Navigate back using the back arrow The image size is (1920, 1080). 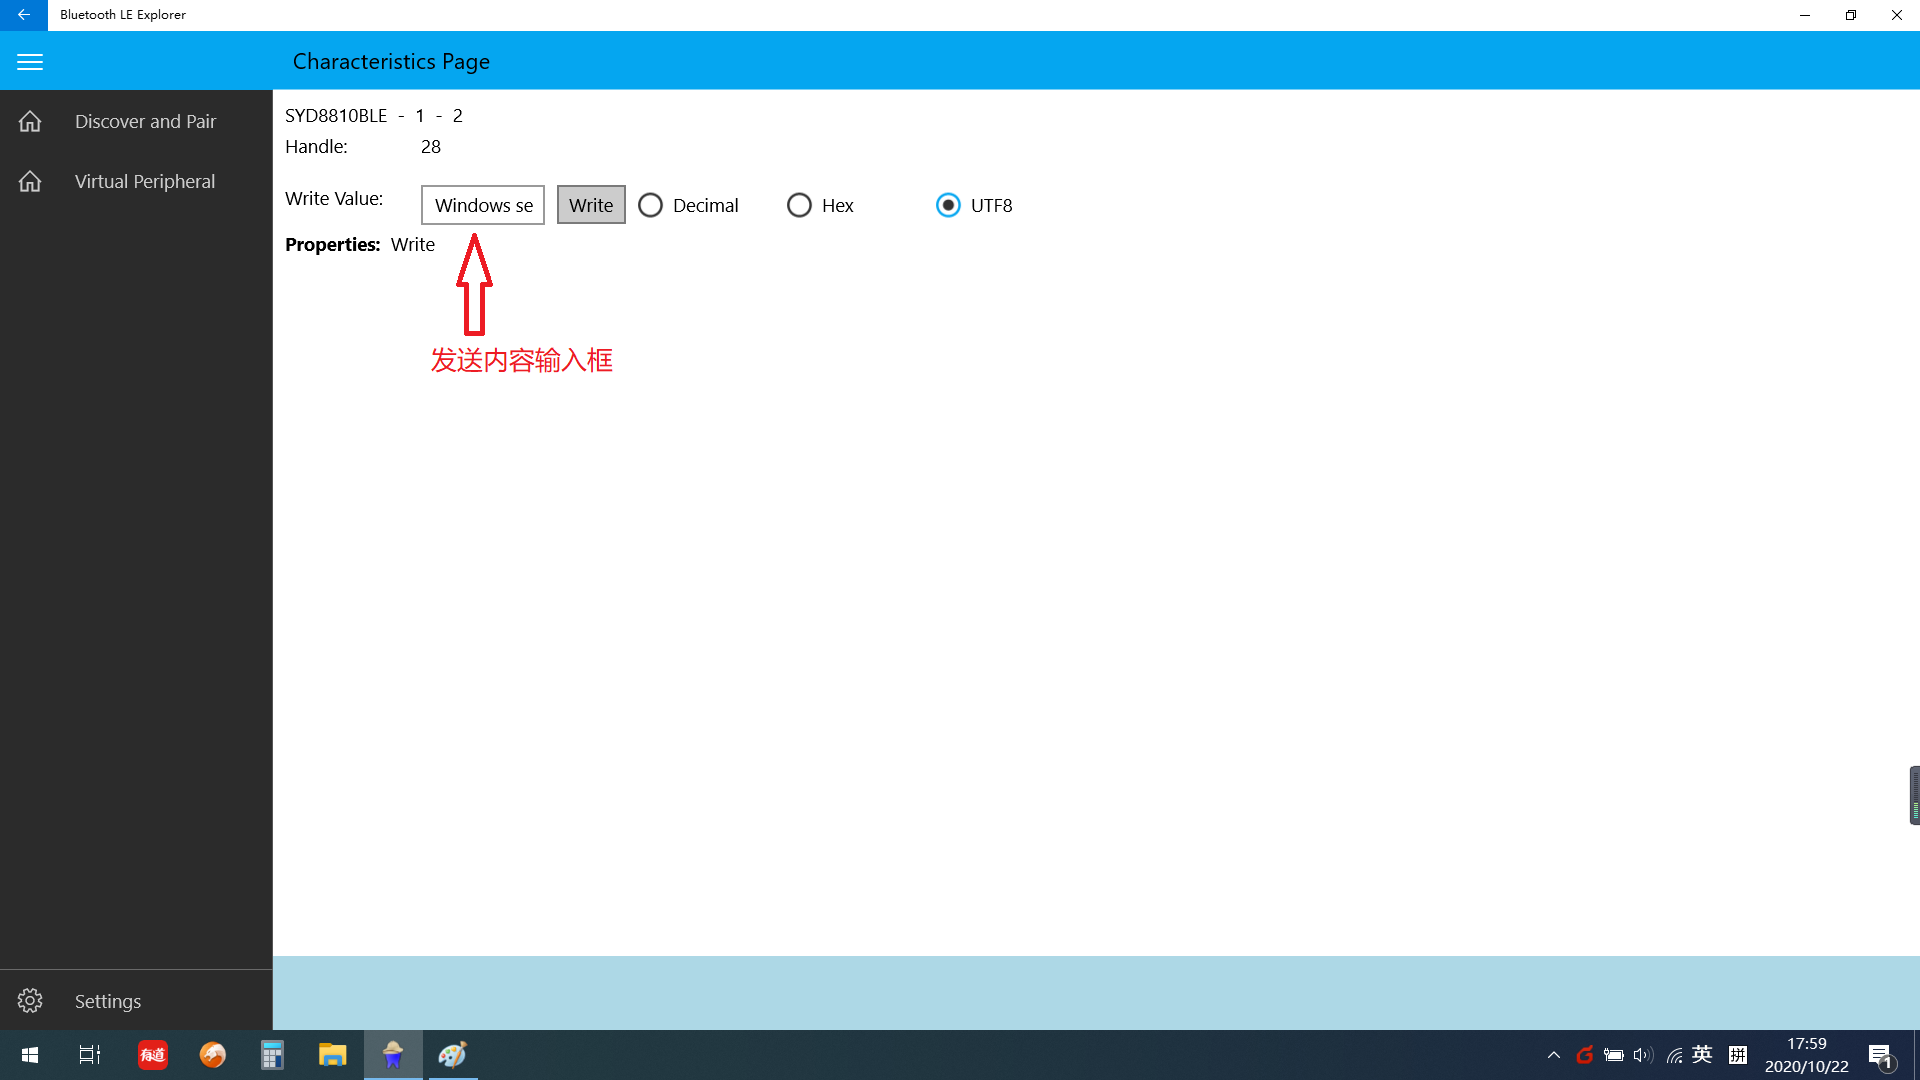[x=21, y=15]
